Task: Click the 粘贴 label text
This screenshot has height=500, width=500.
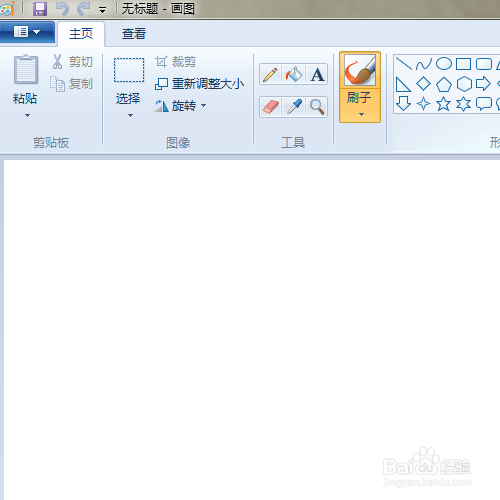Action: [x=25, y=99]
